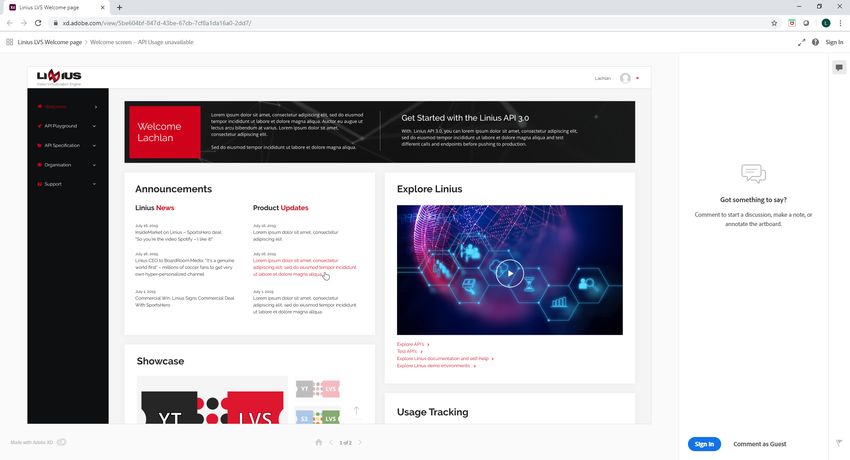Reload the page with the refresh icon
The image size is (850, 460).
[38, 23]
